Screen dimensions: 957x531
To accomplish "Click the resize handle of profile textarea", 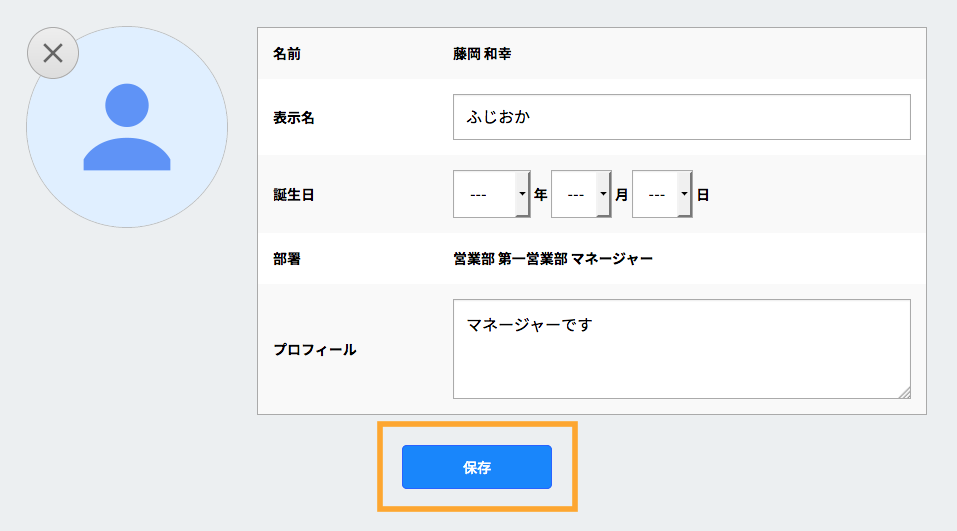I will (904, 392).
